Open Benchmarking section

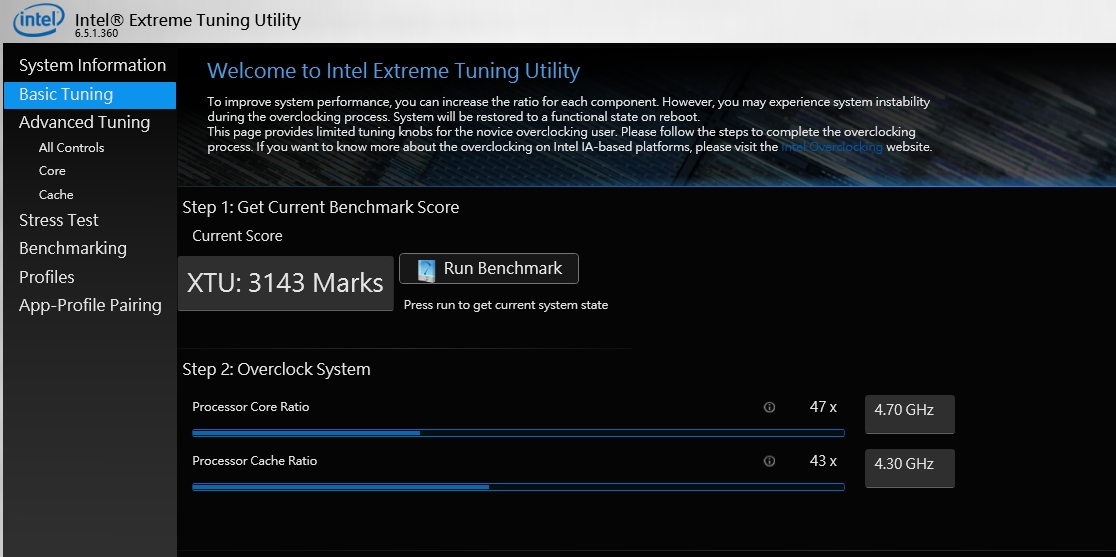tap(73, 248)
